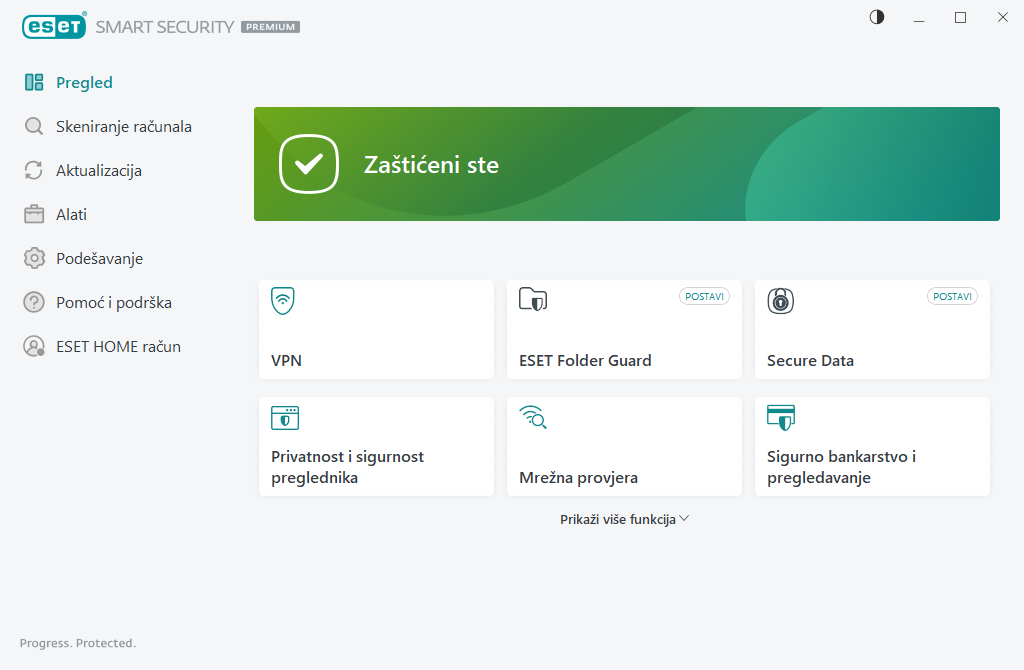Open the Secure Data padlock icon
Image resolution: width=1024 pixels, height=670 pixels.
pyautogui.click(x=780, y=301)
